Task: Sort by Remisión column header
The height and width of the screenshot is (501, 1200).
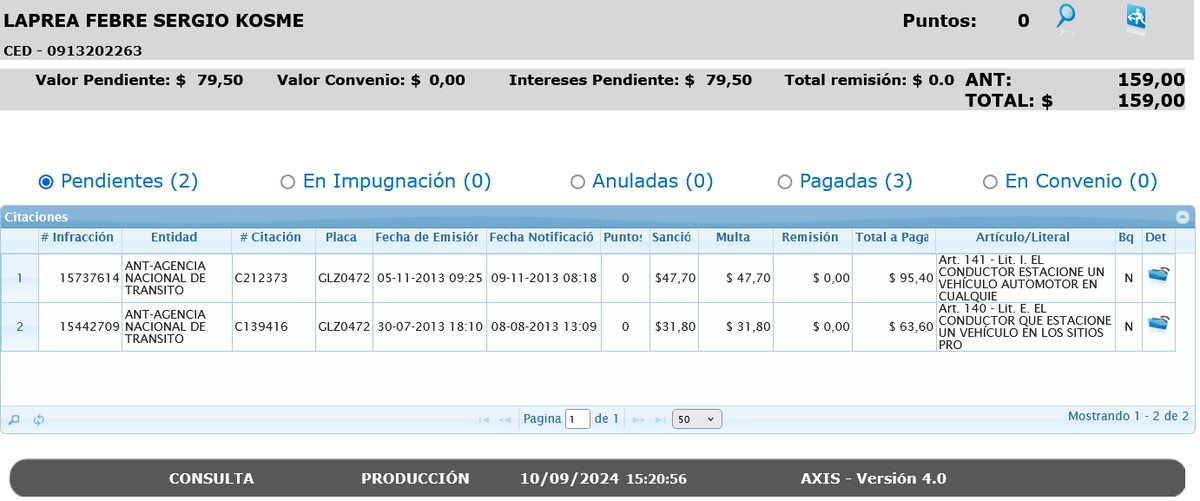Action: 810,238
